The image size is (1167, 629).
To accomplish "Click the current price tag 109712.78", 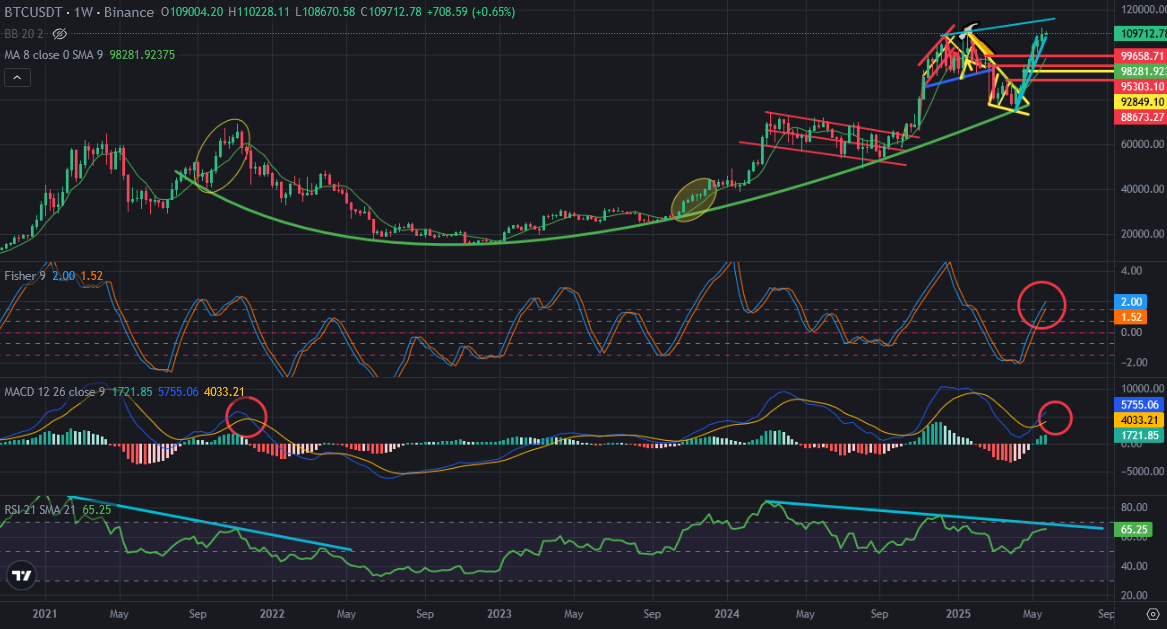I will point(1140,33).
